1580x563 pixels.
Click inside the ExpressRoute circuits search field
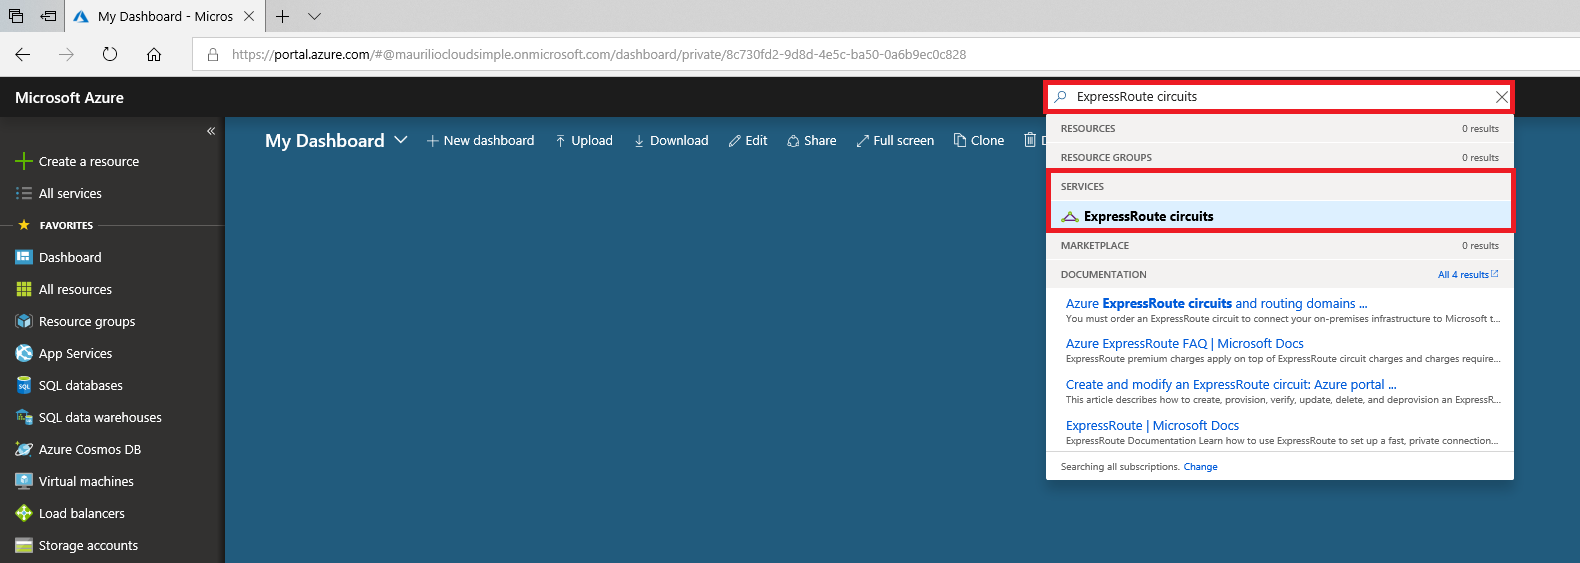(x=1280, y=97)
